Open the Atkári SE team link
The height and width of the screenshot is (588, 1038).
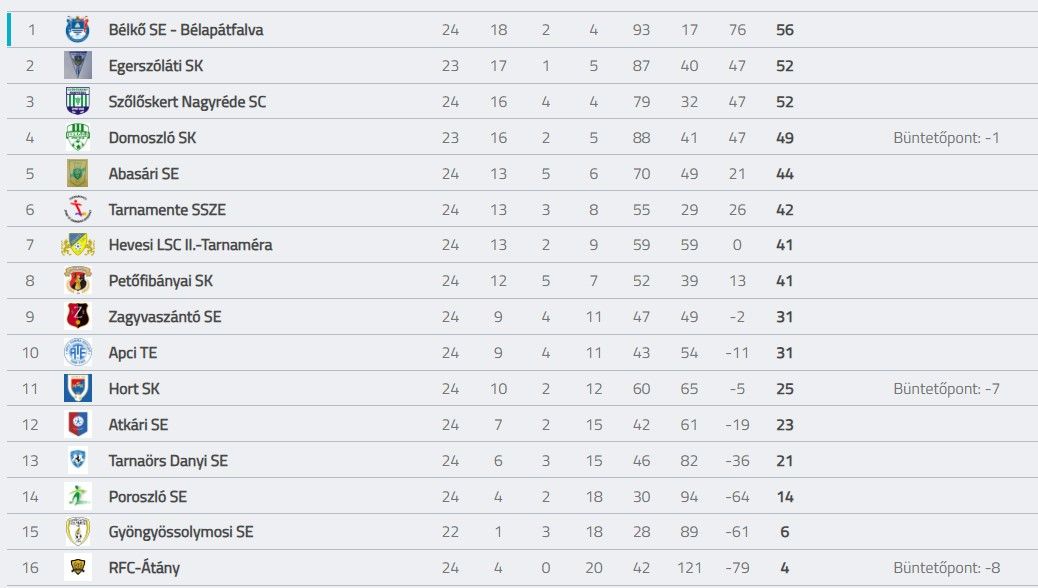click(138, 424)
